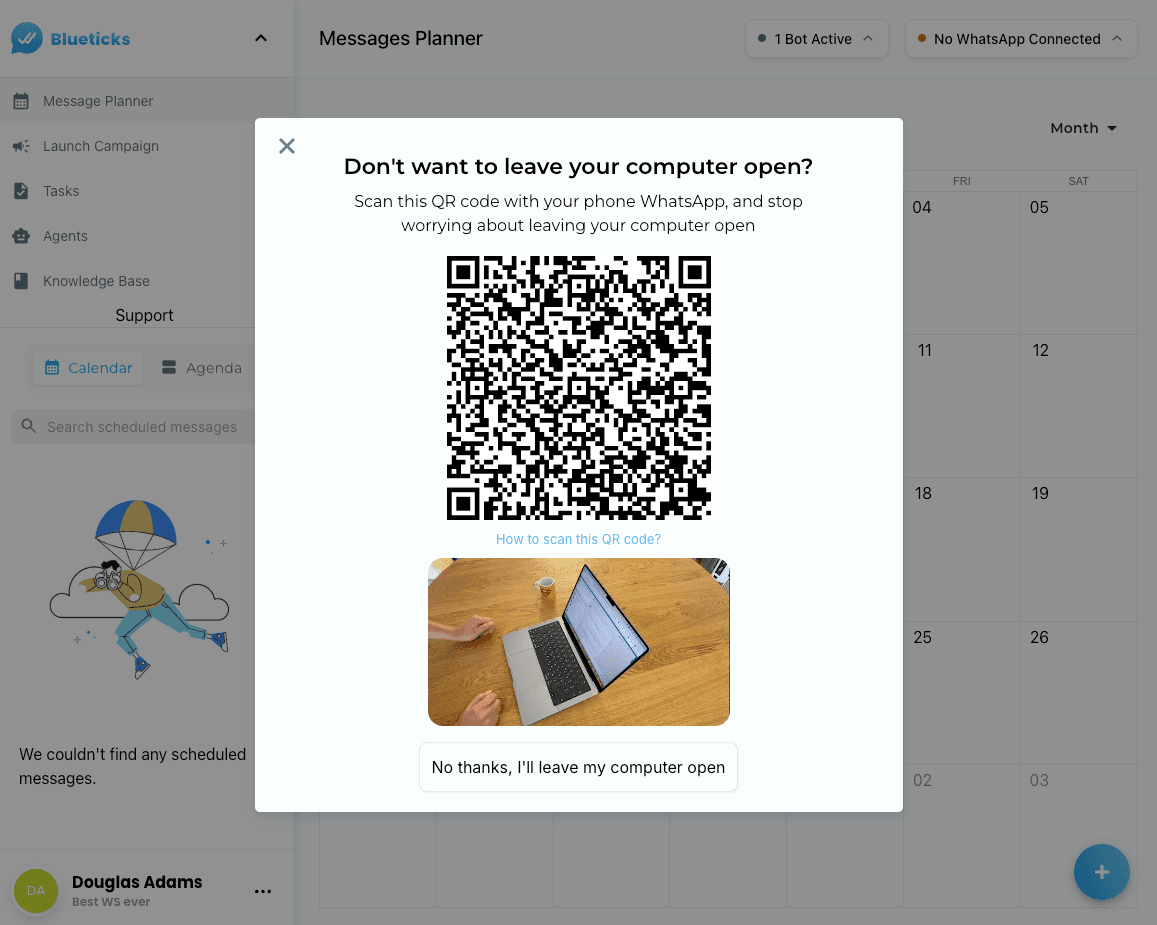Click the blue plus floating button
1157x925 pixels.
[x=1101, y=872]
